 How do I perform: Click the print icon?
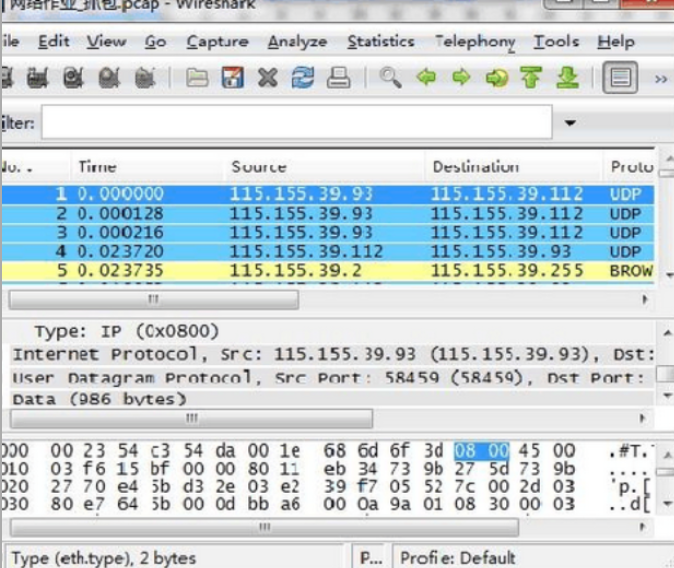[x=339, y=78]
